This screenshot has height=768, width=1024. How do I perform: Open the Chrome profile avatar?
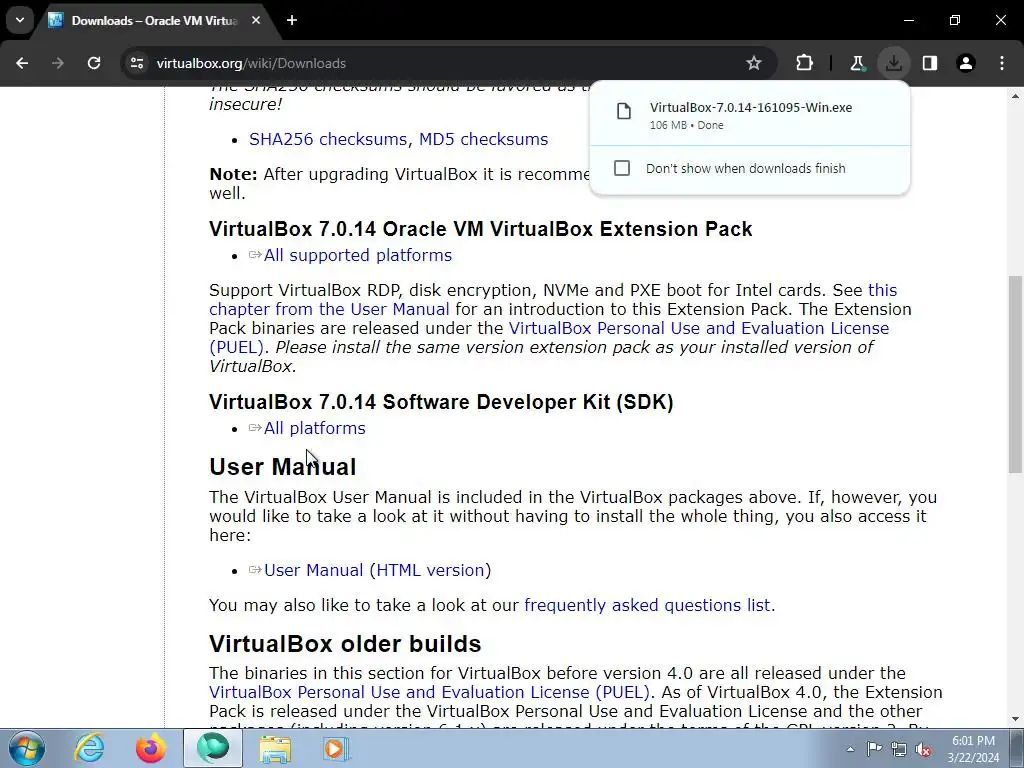pyautogui.click(x=966, y=63)
